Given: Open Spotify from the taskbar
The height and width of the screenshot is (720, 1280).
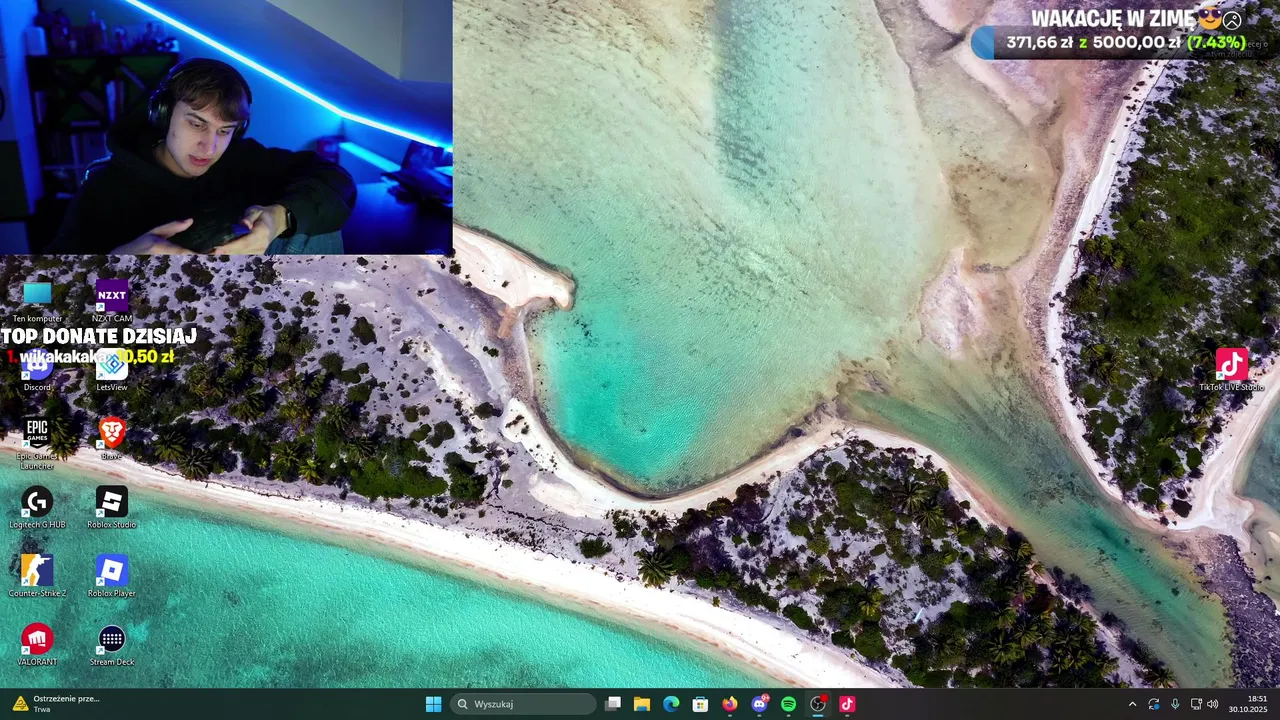Looking at the screenshot, I should click(788, 704).
